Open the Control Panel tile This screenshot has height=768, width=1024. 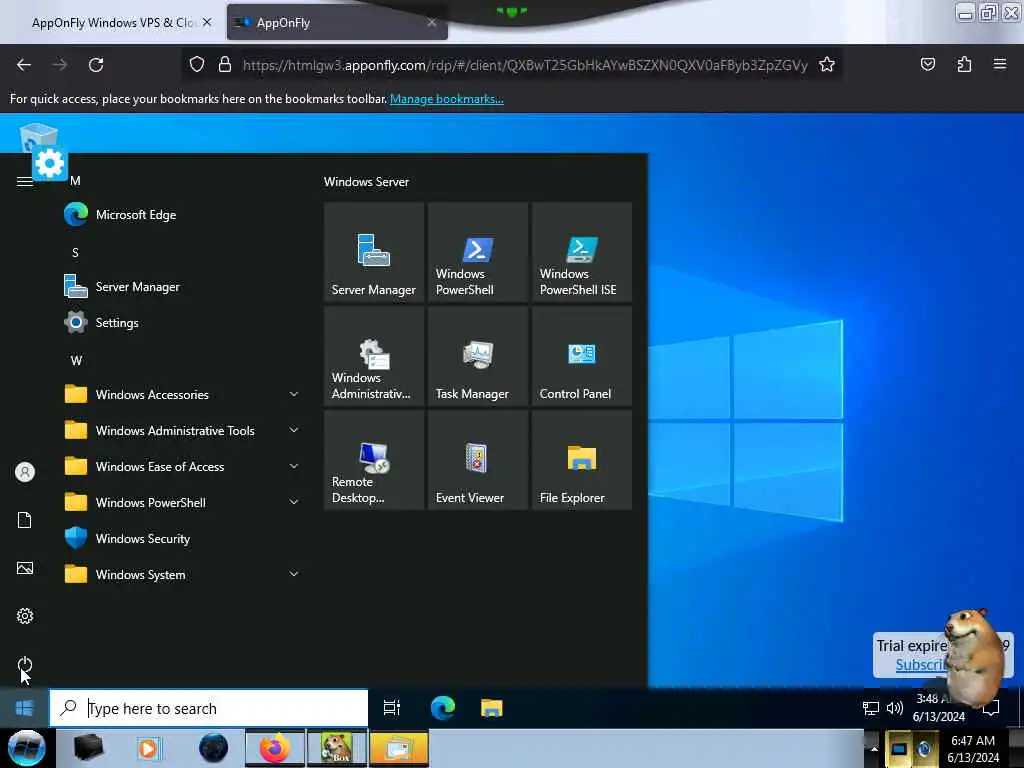tap(582, 356)
